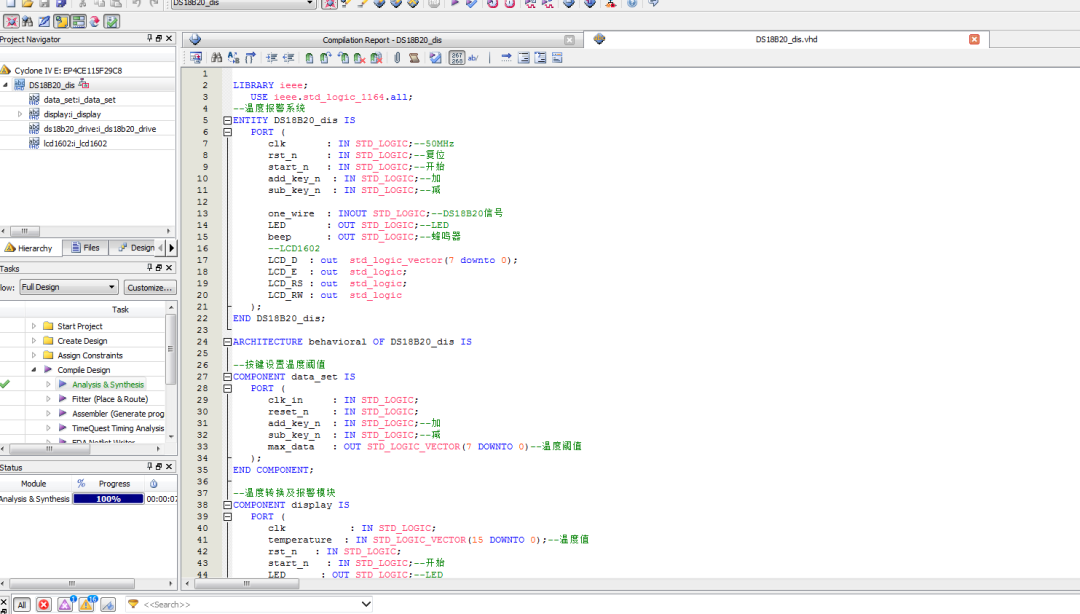Click the increase indent icon in editor toolbar
The height and width of the screenshot is (614, 1080).
click(271, 58)
